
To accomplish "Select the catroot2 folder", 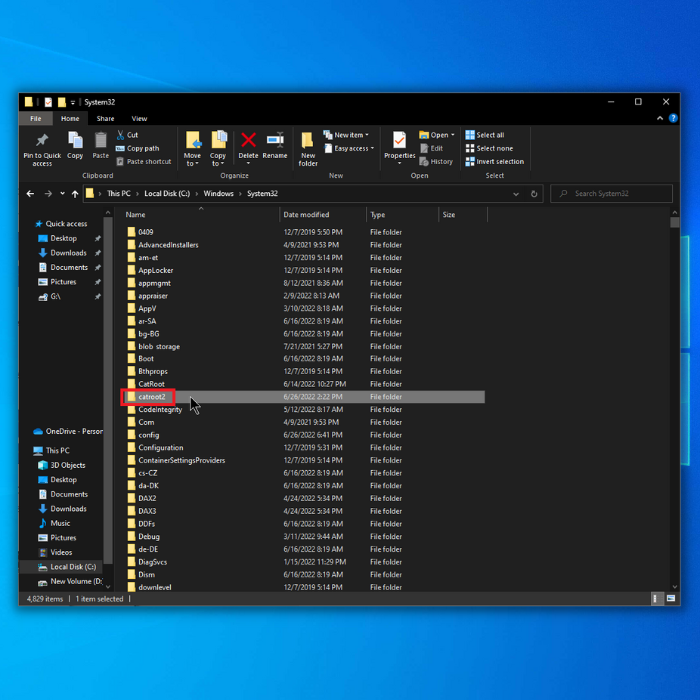I will point(304,397).
